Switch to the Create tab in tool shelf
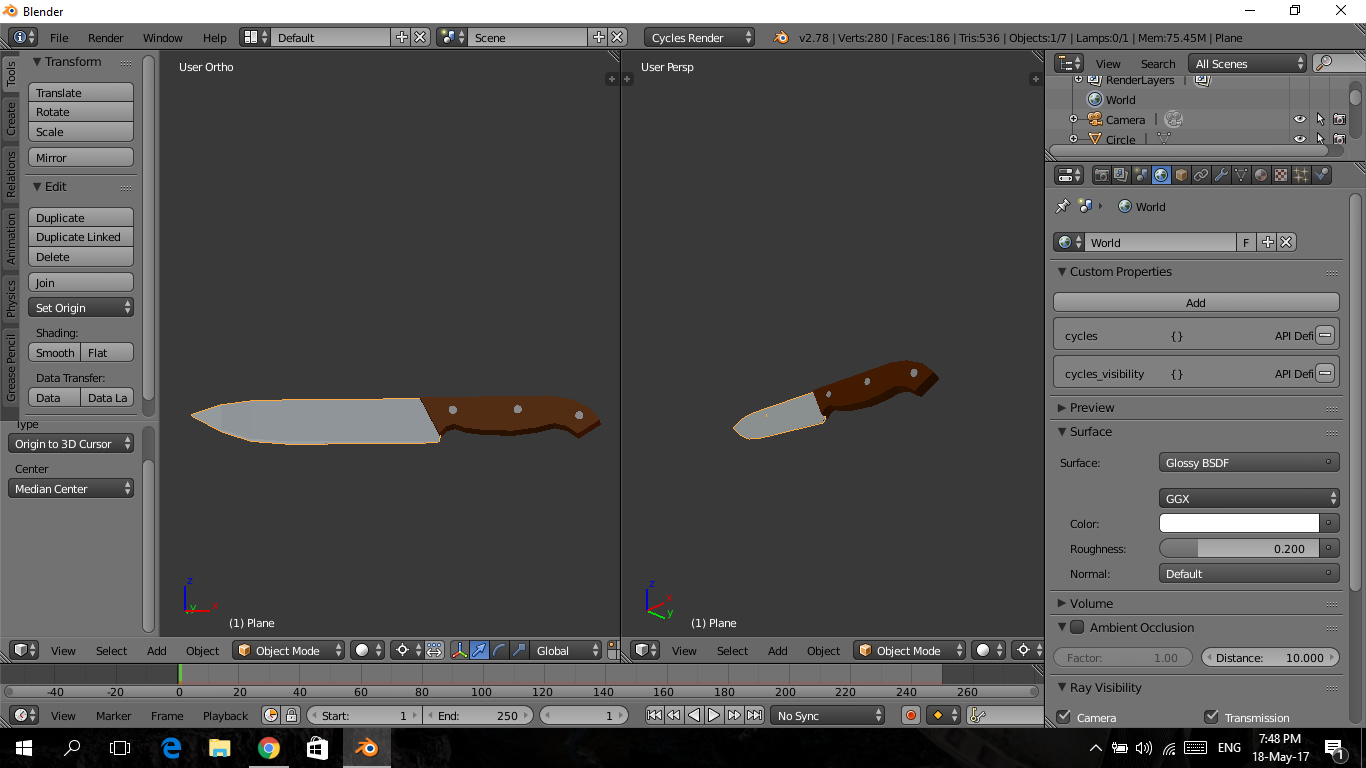This screenshot has width=1366, height=768. (x=11, y=118)
